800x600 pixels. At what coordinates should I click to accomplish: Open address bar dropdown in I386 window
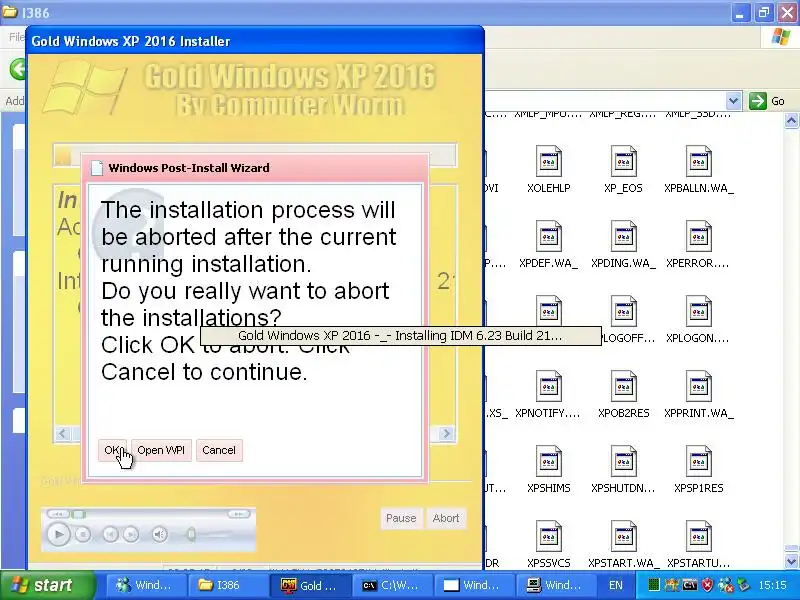733,101
